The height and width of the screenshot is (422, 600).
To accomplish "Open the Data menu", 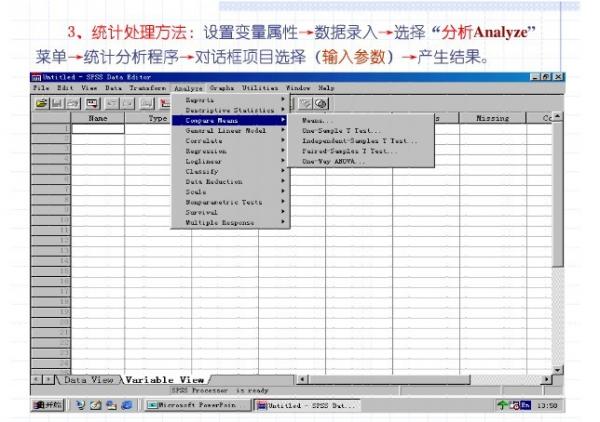I will click(x=113, y=88).
